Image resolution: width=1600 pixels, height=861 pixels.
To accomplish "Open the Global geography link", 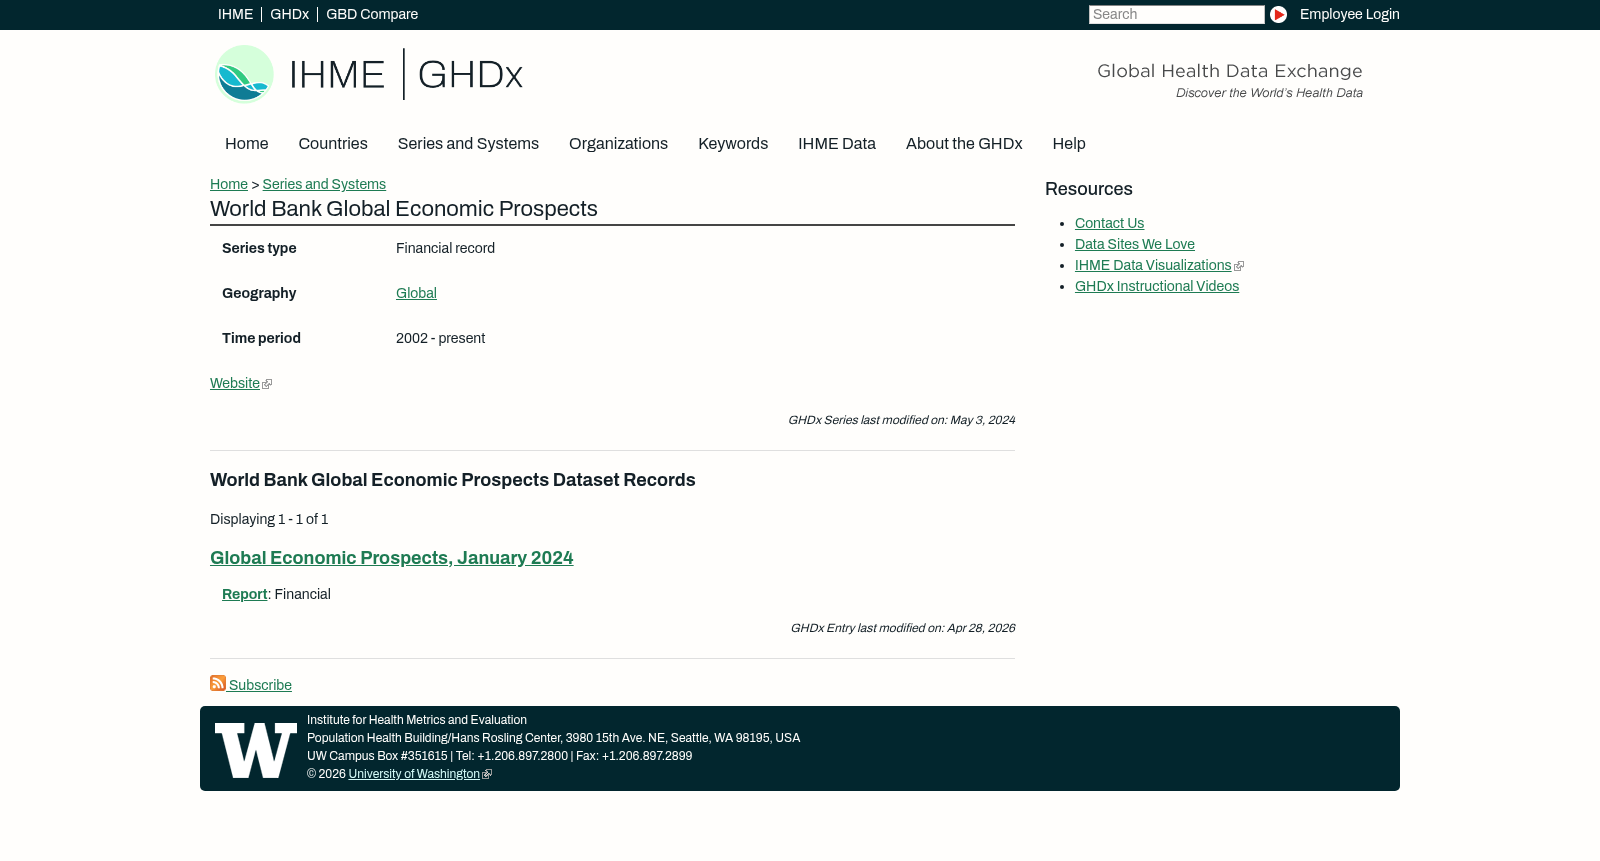I will (x=416, y=294).
